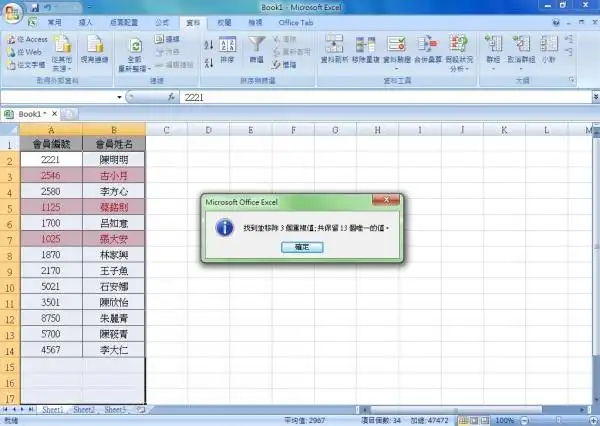Open the 常用 Home ribbon tab
The width and height of the screenshot is (600, 426).
click(54, 23)
